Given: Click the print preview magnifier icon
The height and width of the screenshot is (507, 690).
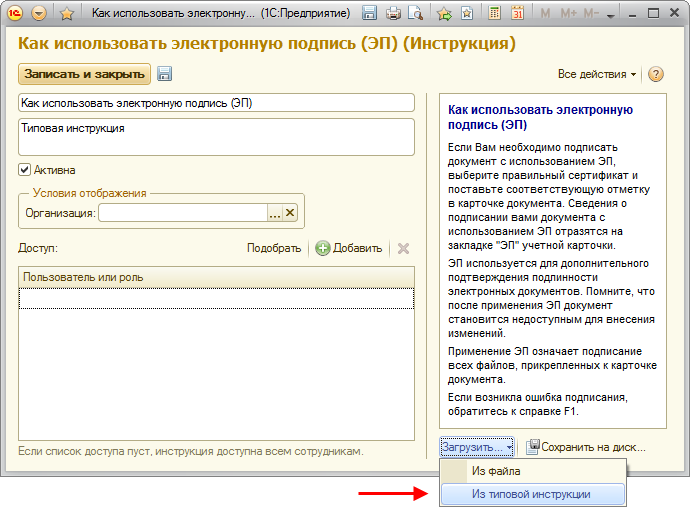Looking at the screenshot, I should coord(415,14).
